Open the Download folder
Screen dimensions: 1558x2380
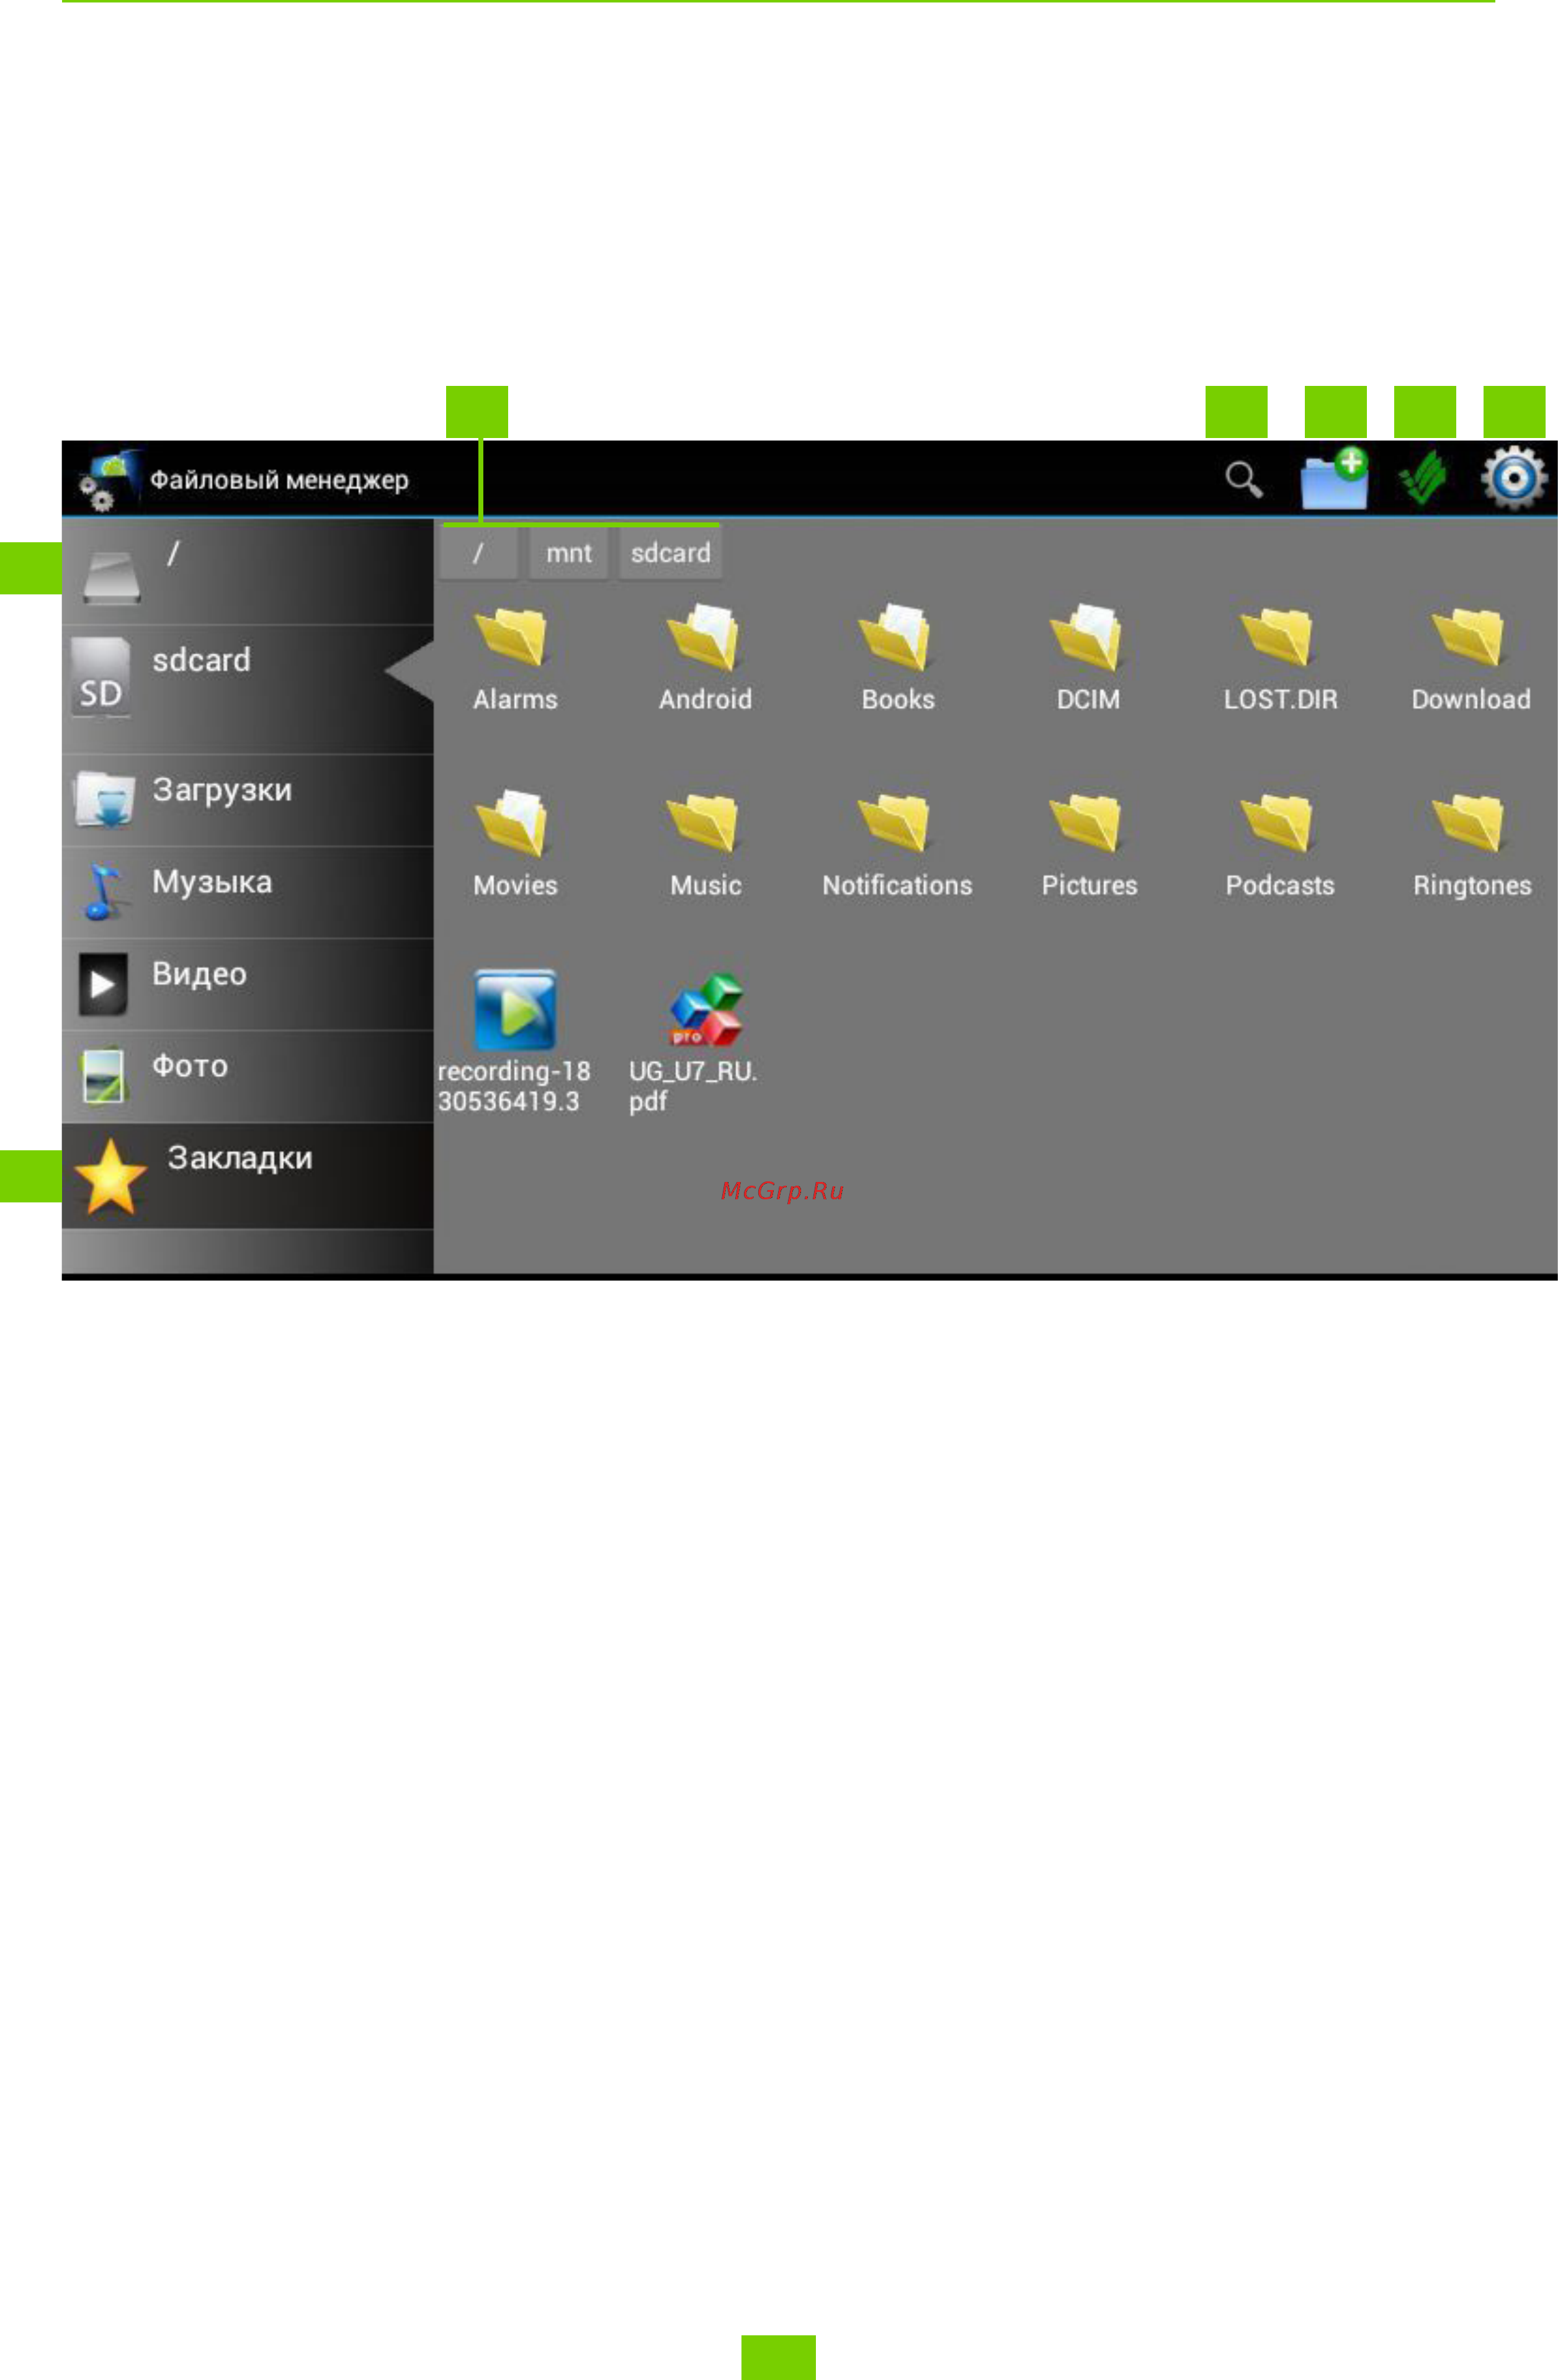point(1470,658)
